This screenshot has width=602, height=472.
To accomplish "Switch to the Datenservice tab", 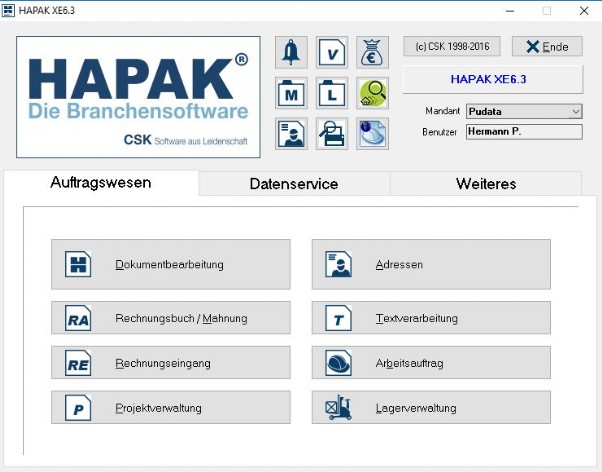I will click(294, 184).
